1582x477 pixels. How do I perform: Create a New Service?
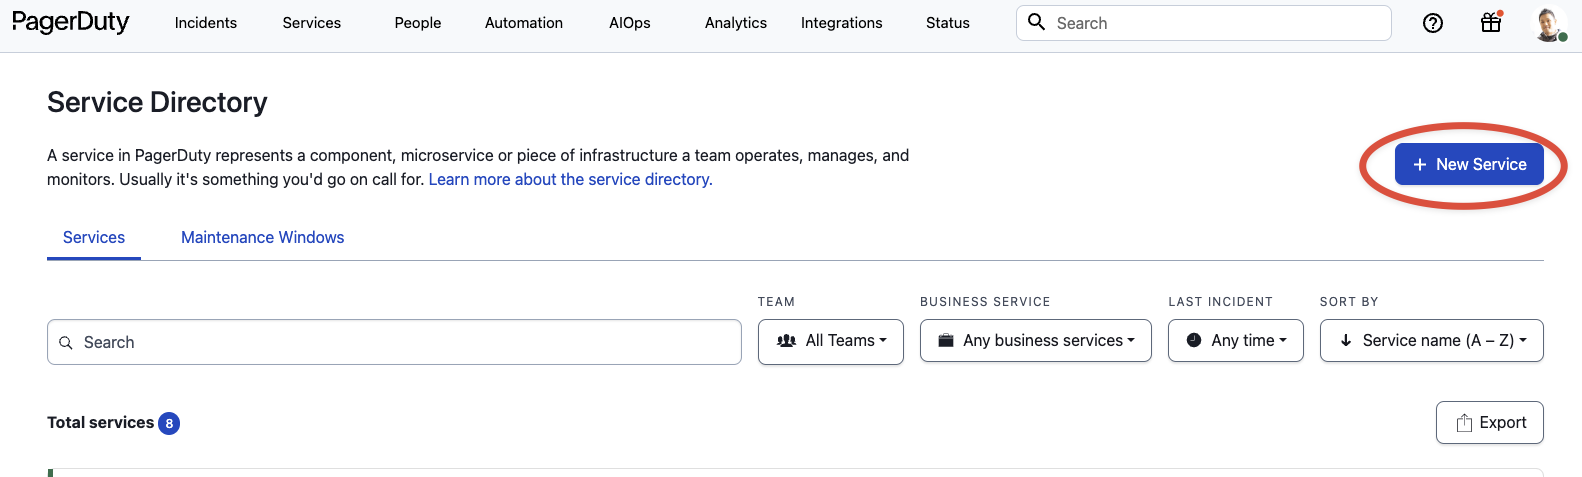(x=1469, y=164)
